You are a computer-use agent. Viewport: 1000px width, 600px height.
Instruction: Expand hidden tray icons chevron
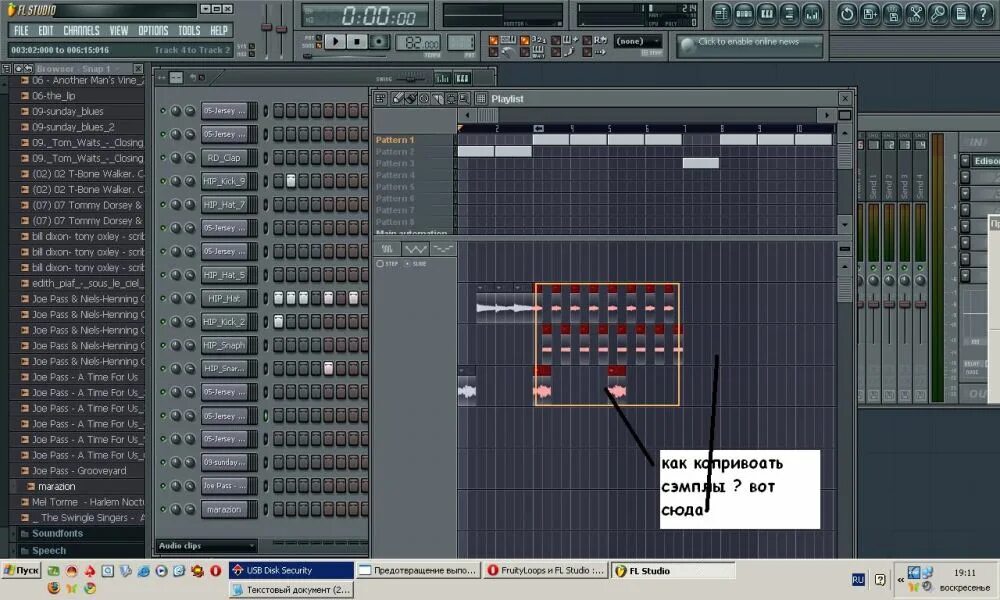(901, 580)
